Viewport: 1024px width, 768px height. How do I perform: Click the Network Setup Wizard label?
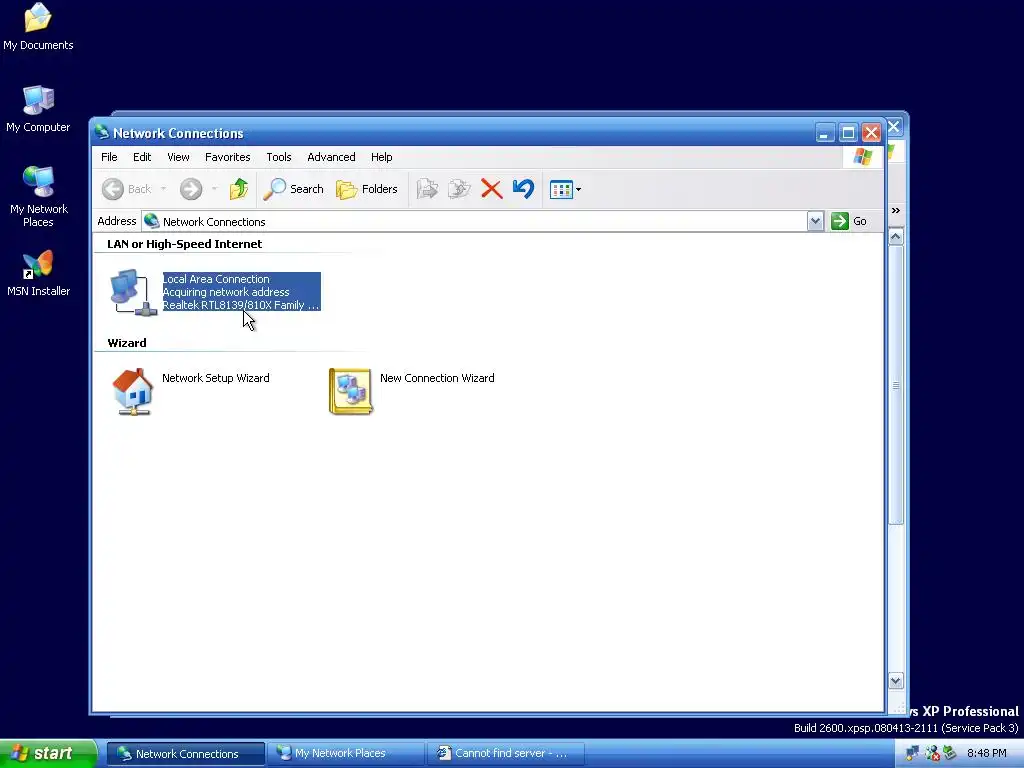216,378
